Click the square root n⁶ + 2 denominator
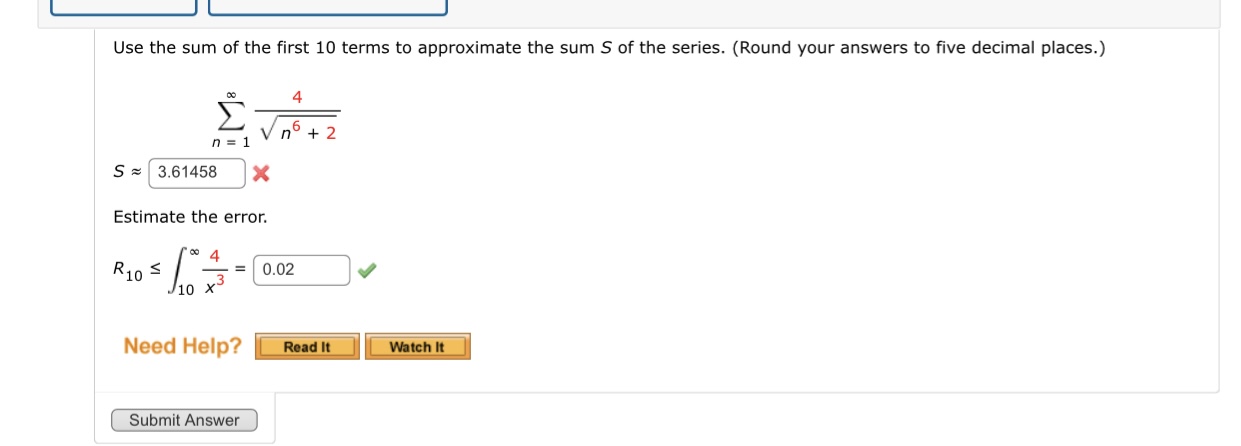Viewport: 1241px width, 446px height. 298,128
